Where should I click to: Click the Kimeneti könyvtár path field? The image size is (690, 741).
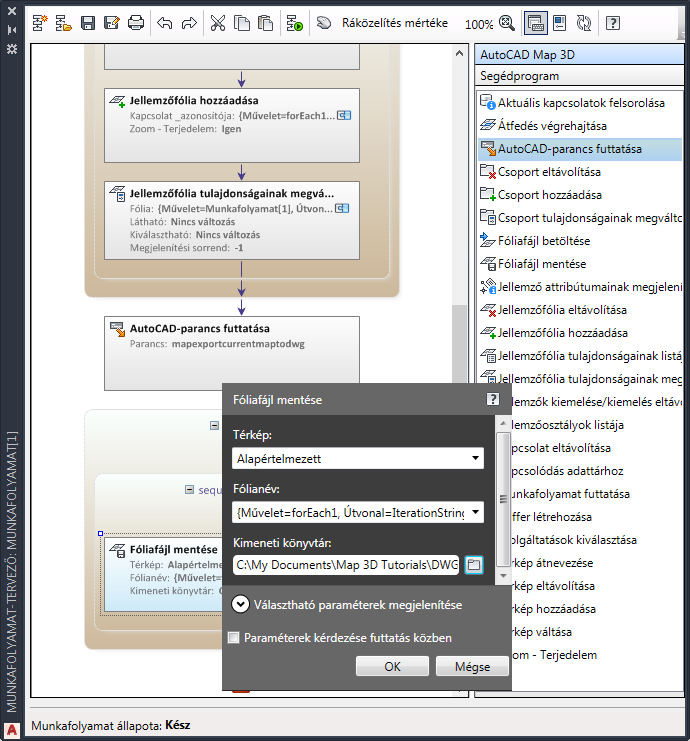point(345,565)
